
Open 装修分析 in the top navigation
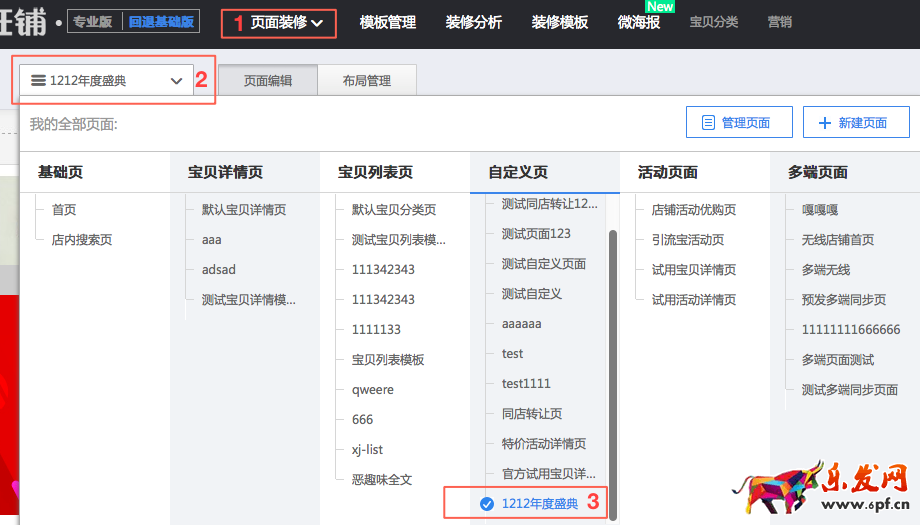tap(474, 22)
